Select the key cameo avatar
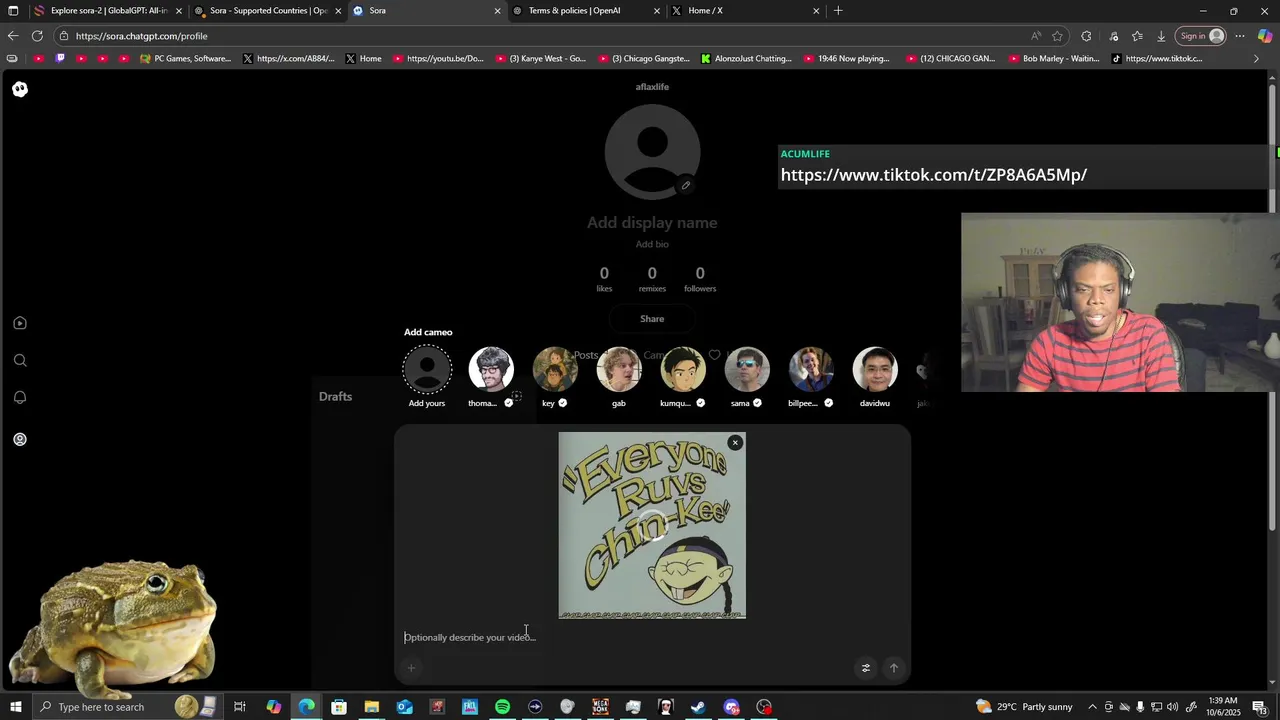The width and height of the screenshot is (1280, 720). [x=555, y=370]
